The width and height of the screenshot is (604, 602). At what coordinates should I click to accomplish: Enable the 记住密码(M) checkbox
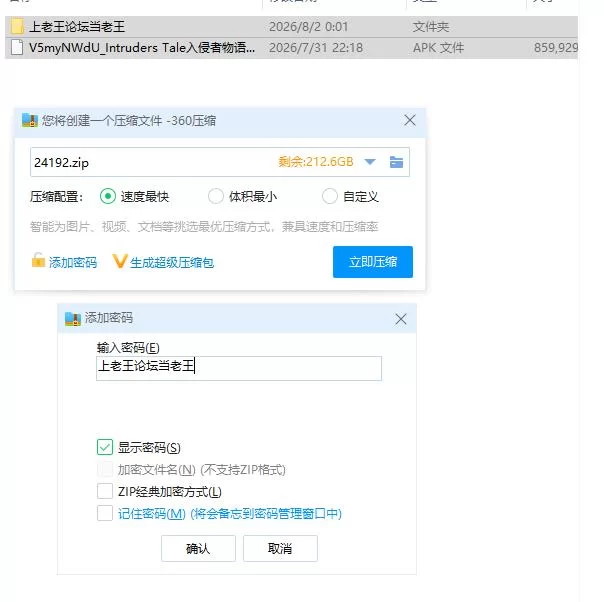[x=105, y=513]
